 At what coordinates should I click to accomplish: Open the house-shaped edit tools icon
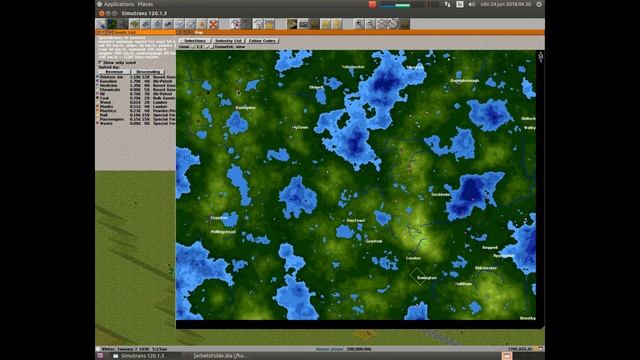[x=258, y=24]
